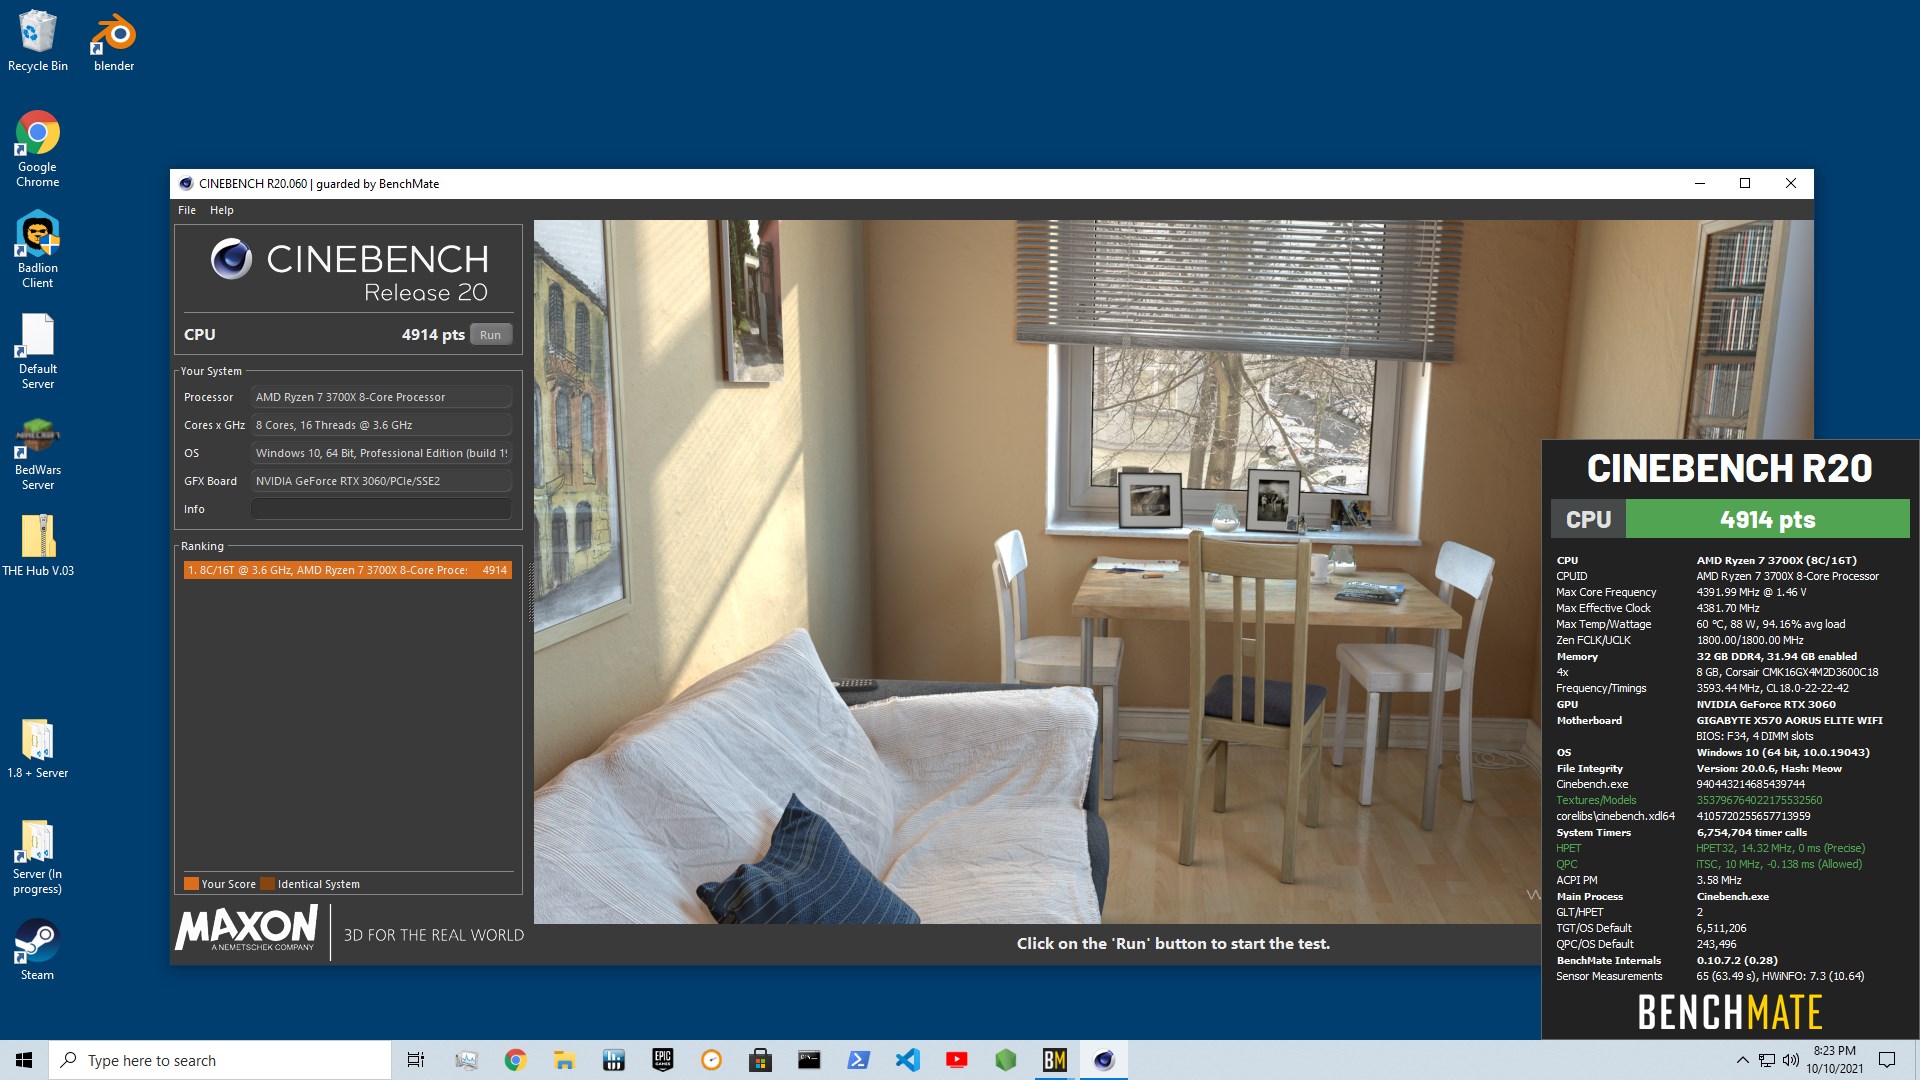Open Microsoft Store from taskbar

pos(760,1060)
